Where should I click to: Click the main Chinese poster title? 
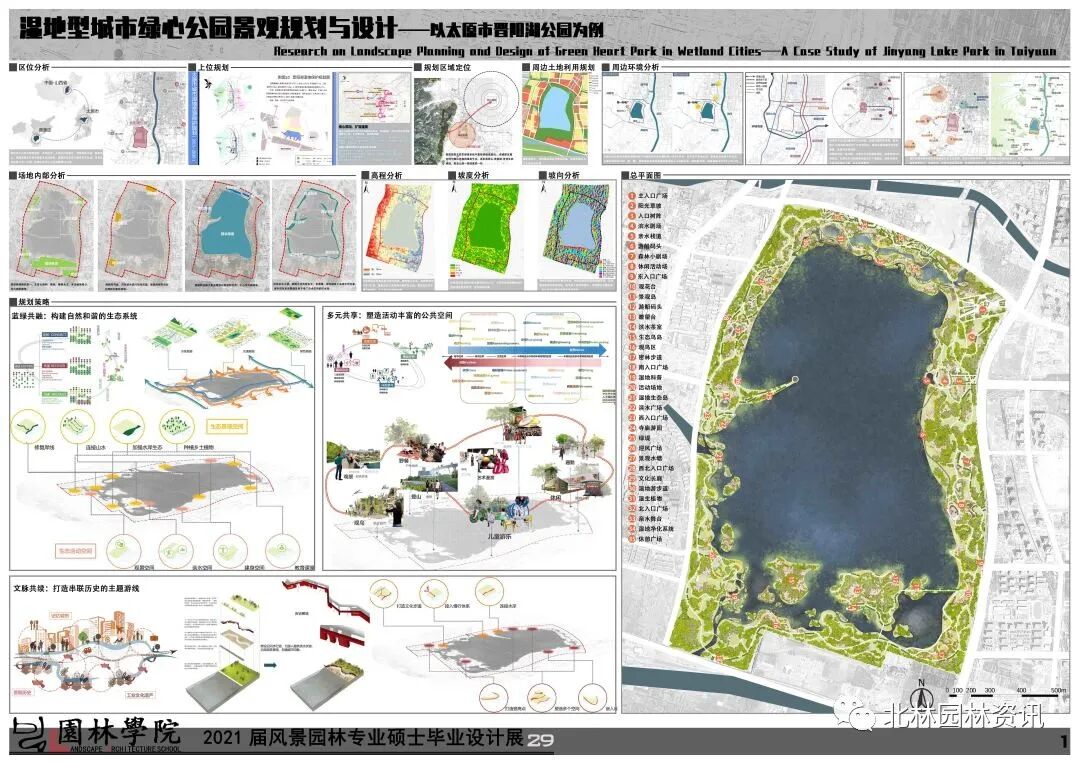coord(311,28)
